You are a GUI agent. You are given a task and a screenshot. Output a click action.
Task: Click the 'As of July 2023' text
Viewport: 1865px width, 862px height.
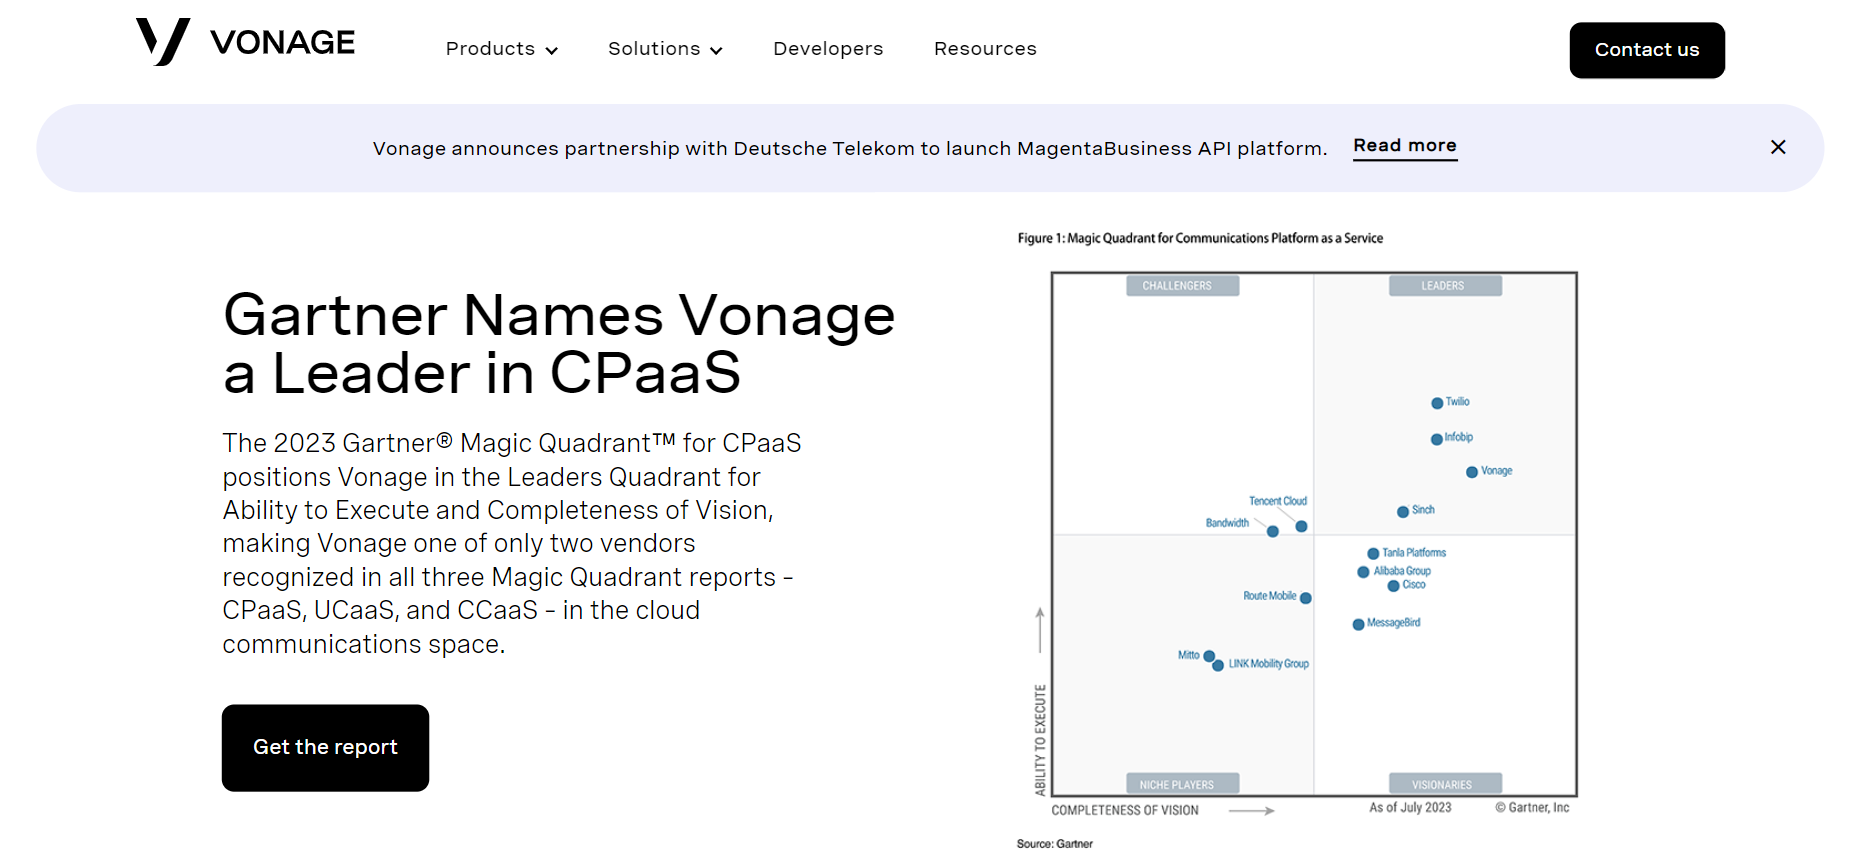pos(1410,808)
